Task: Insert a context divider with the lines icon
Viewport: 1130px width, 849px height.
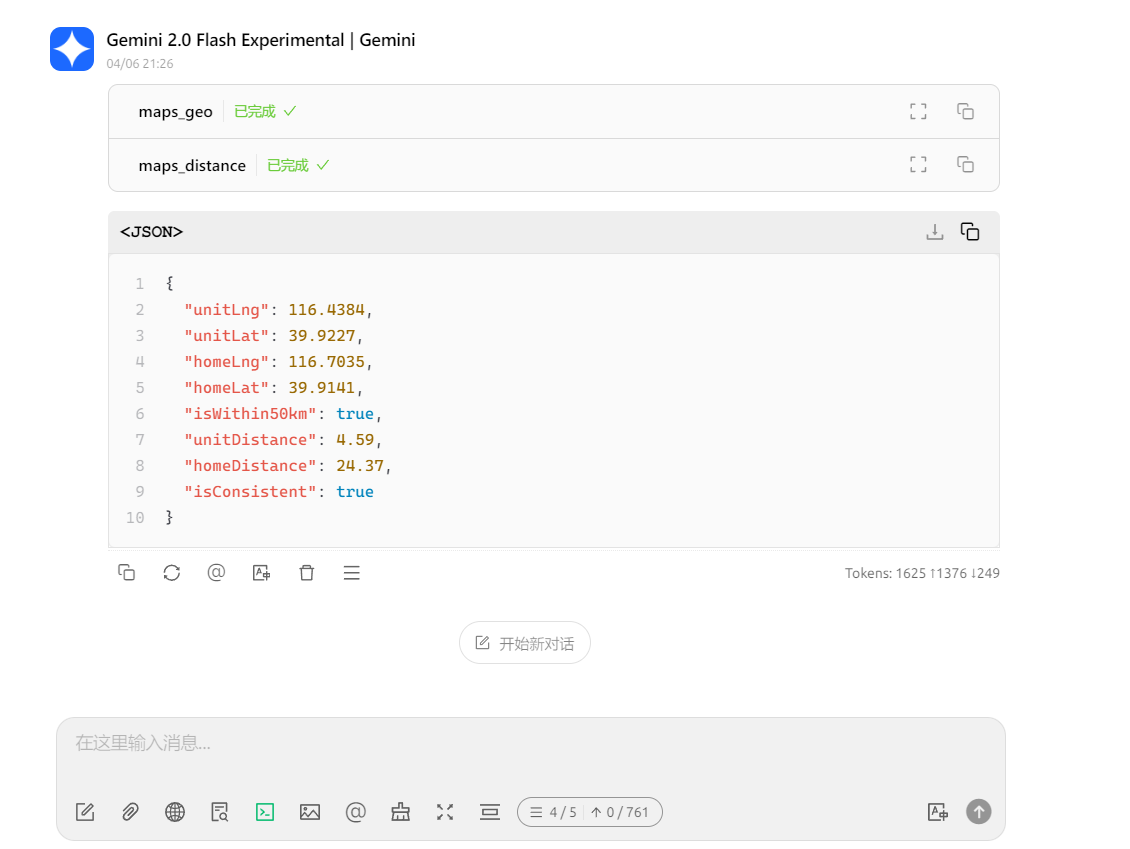Action: (x=490, y=812)
